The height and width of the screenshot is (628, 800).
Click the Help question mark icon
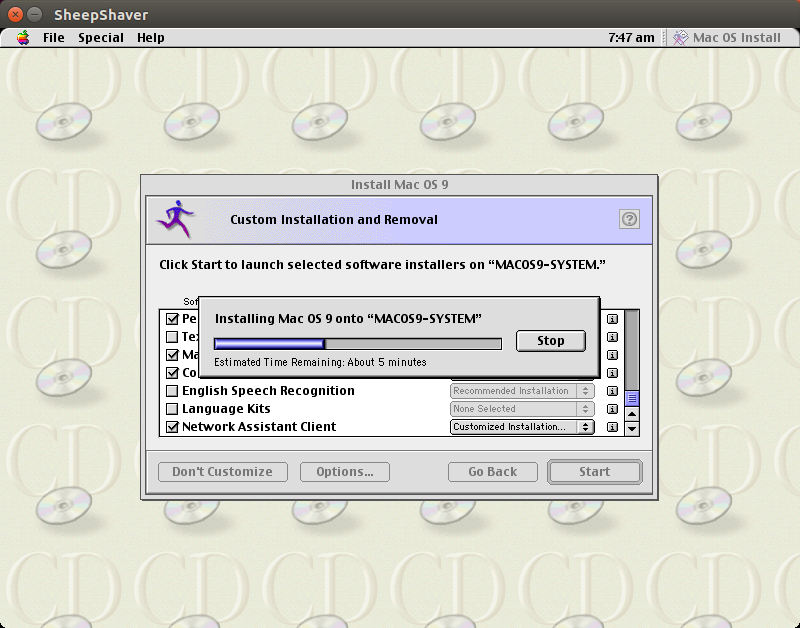click(x=629, y=219)
